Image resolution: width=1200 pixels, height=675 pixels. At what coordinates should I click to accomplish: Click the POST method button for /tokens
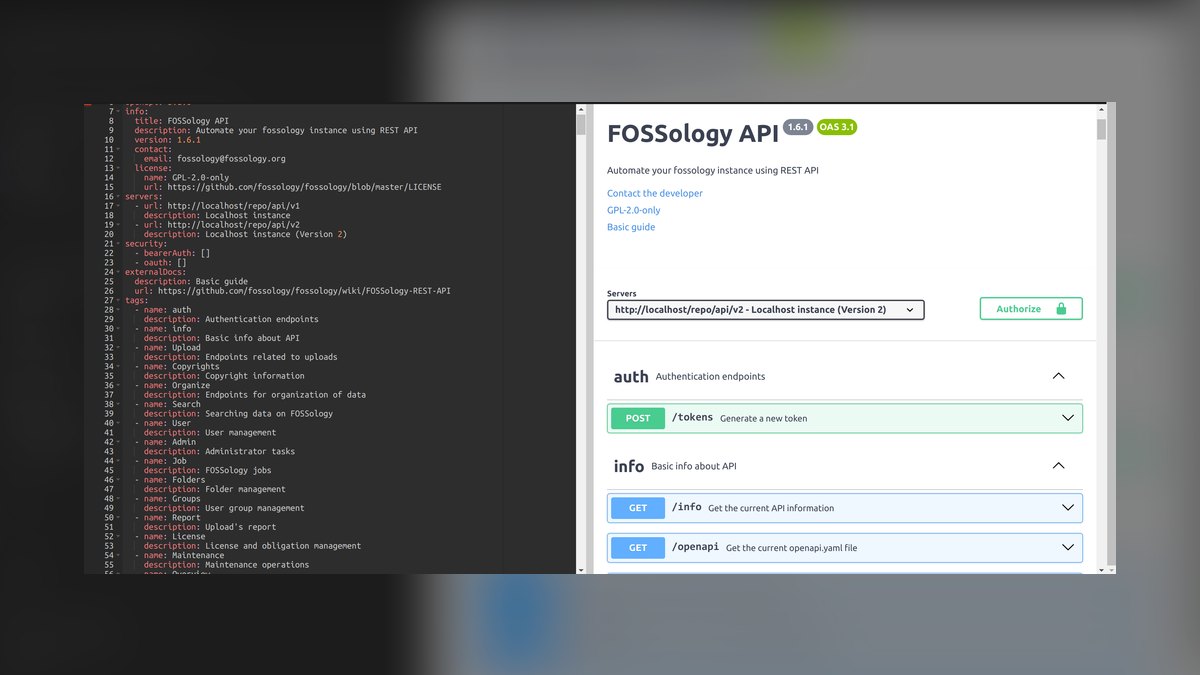pyautogui.click(x=638, y=418)
